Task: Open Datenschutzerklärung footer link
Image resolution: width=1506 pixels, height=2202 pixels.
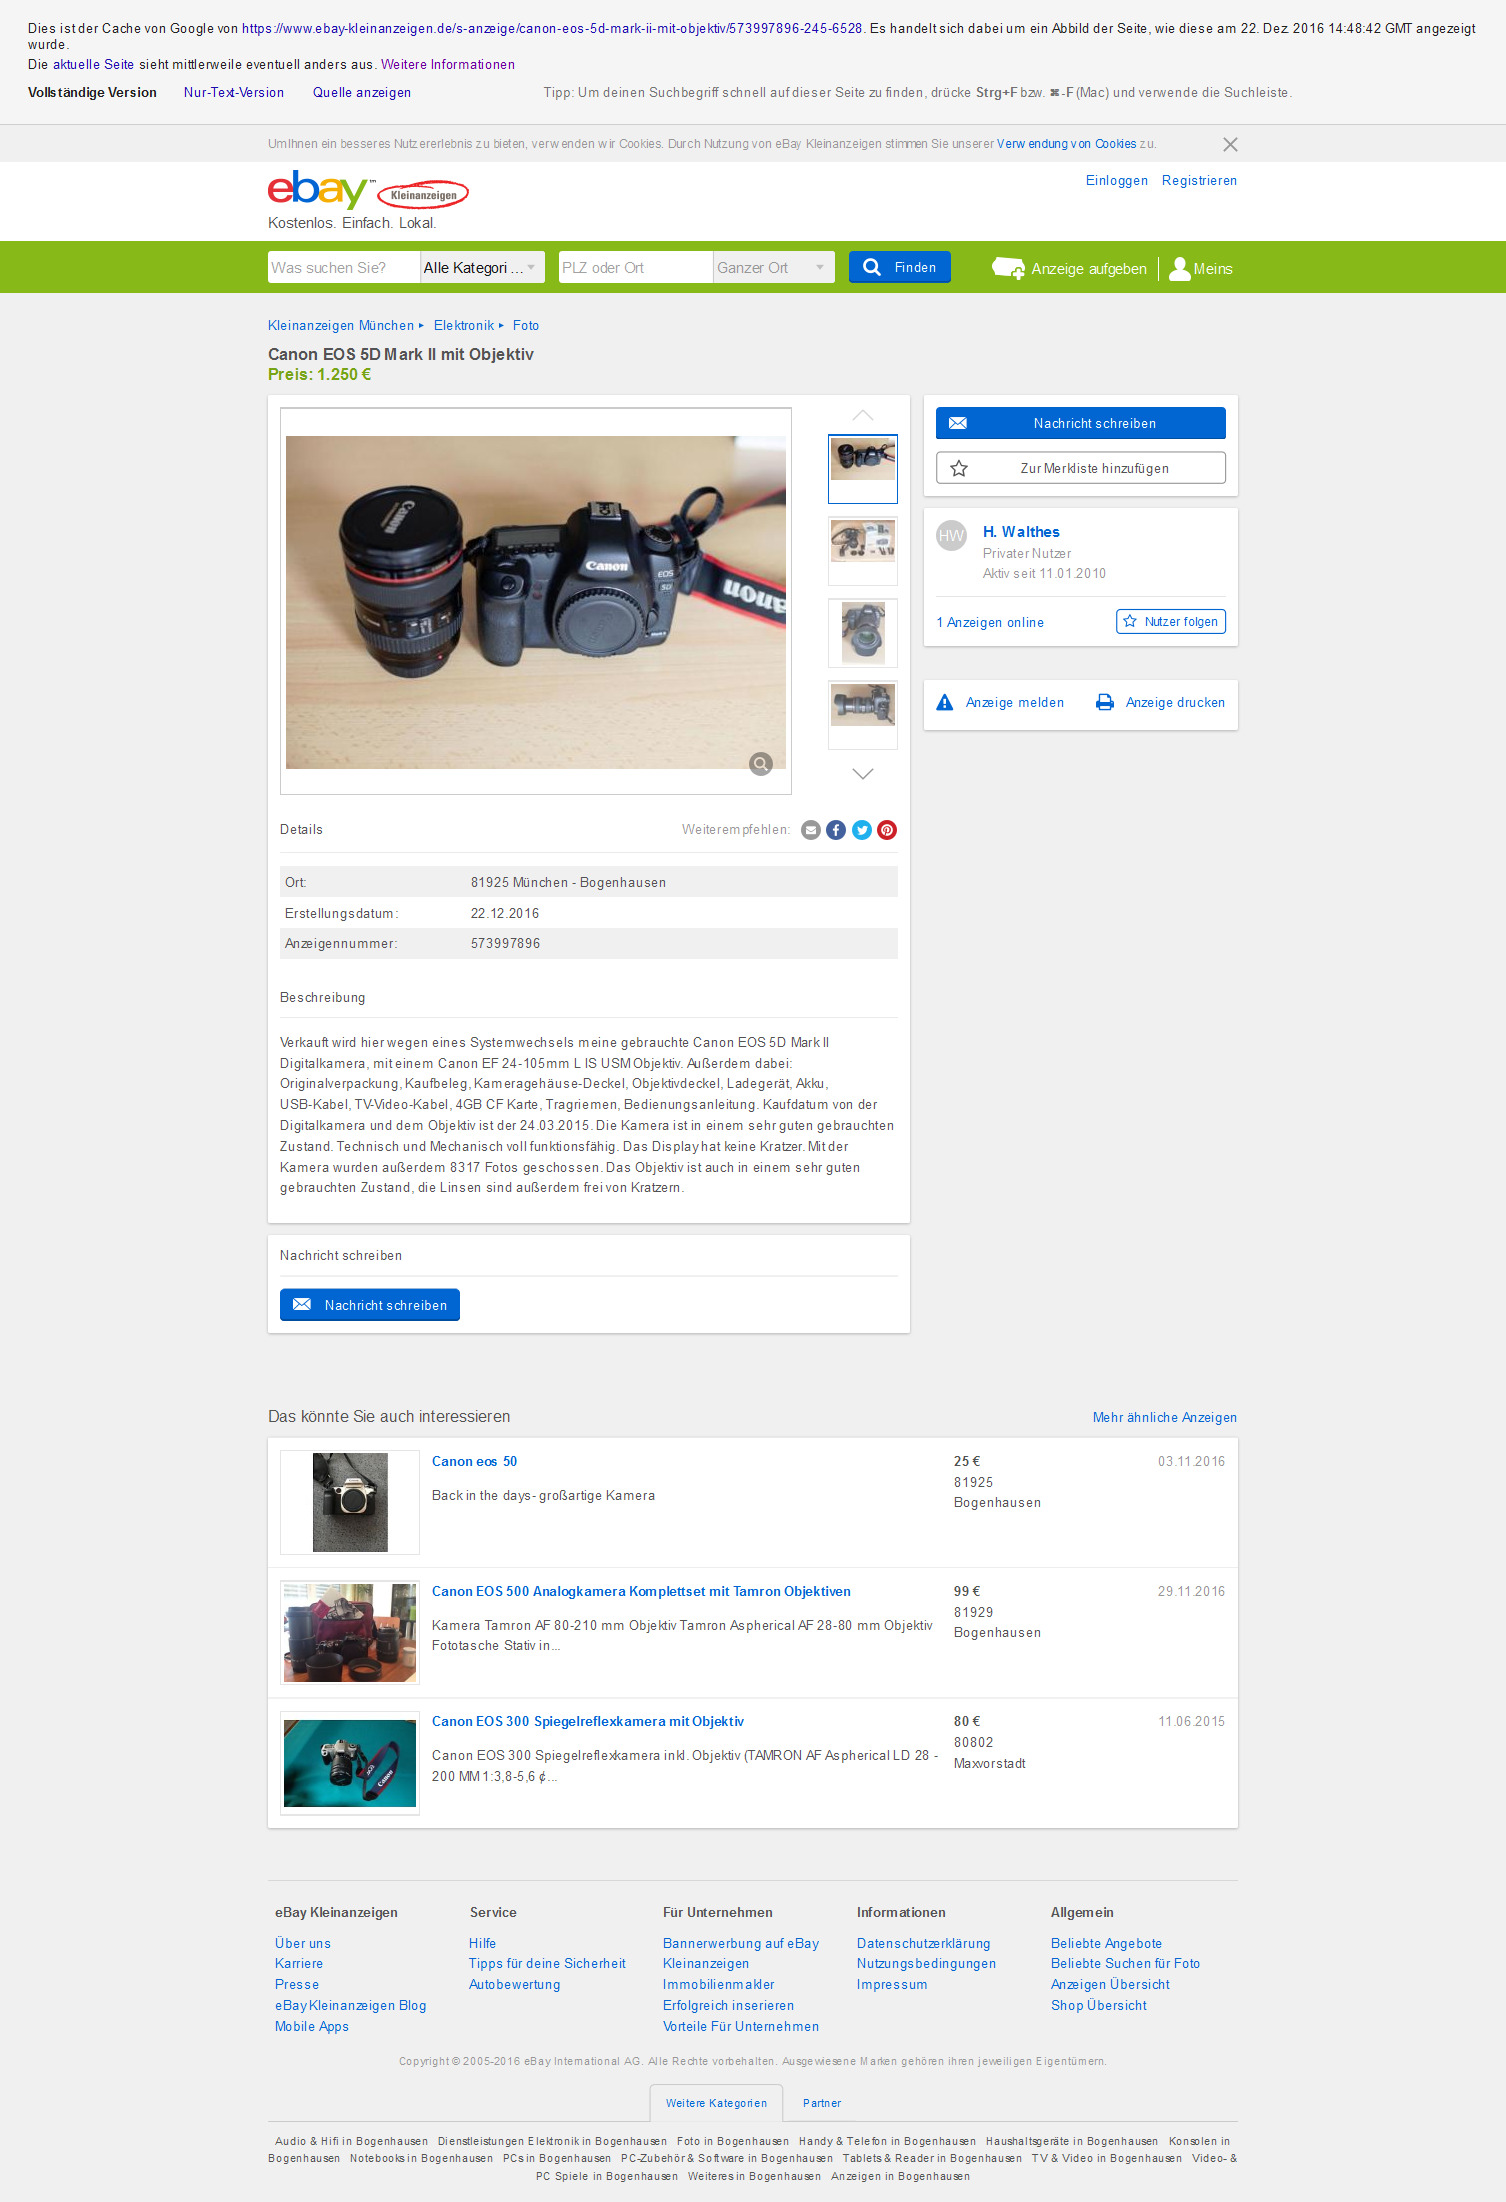Action: pos(923,1944)
